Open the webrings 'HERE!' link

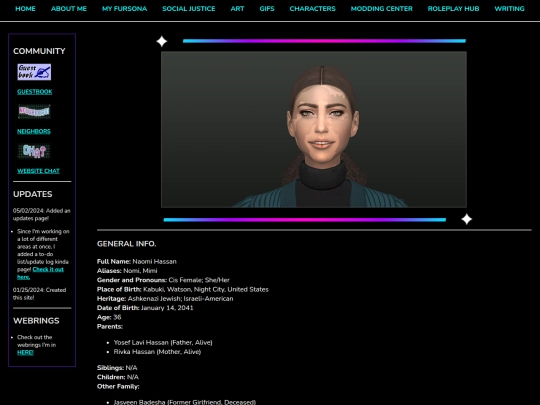(x=25, y=352)
